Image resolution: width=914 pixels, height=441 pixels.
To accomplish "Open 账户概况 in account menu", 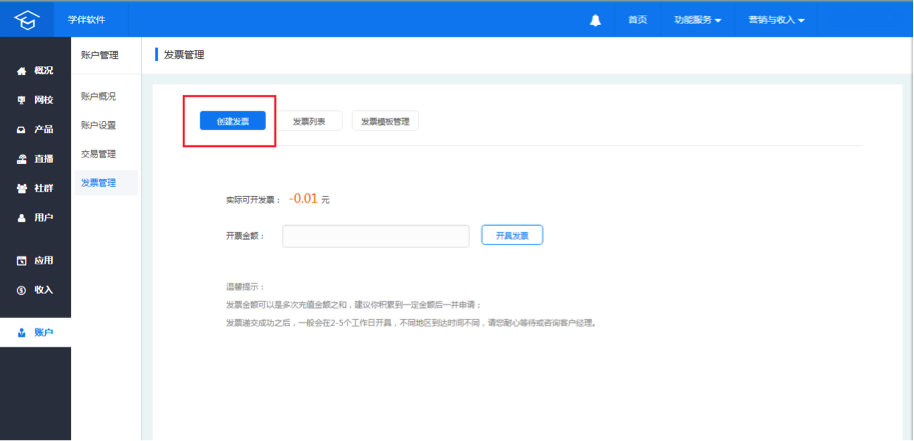I will [x=98, y=96].
